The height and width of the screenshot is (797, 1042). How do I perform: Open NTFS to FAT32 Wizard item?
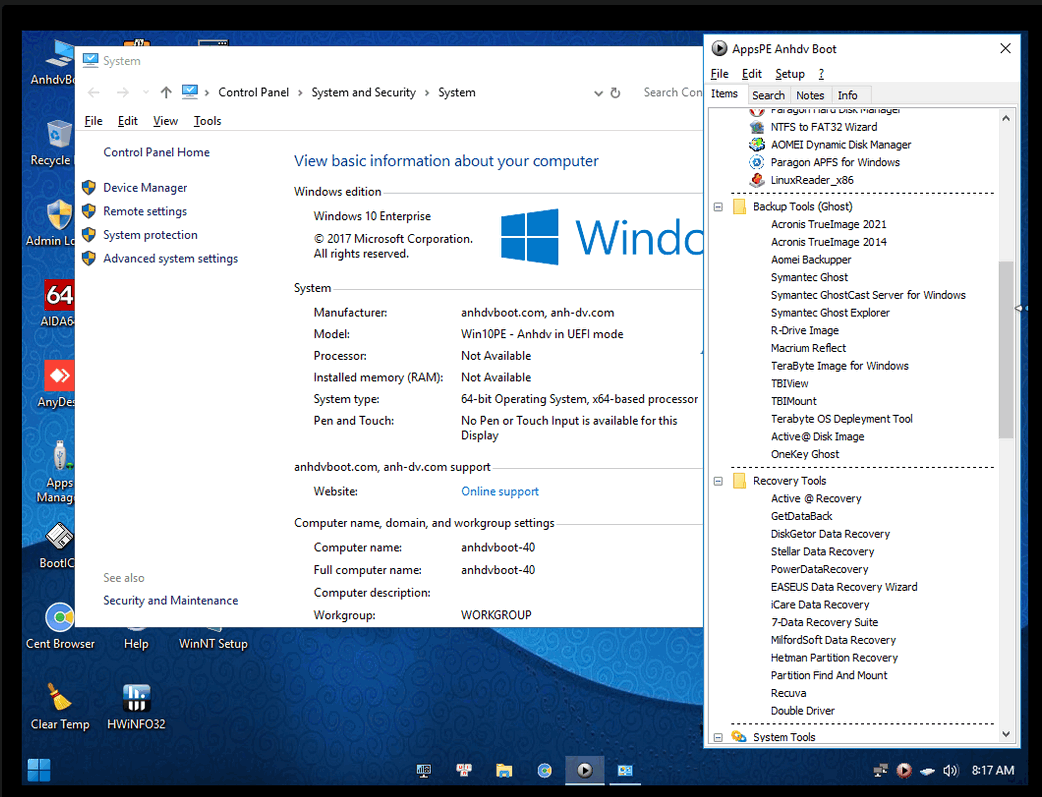[823, 127]
